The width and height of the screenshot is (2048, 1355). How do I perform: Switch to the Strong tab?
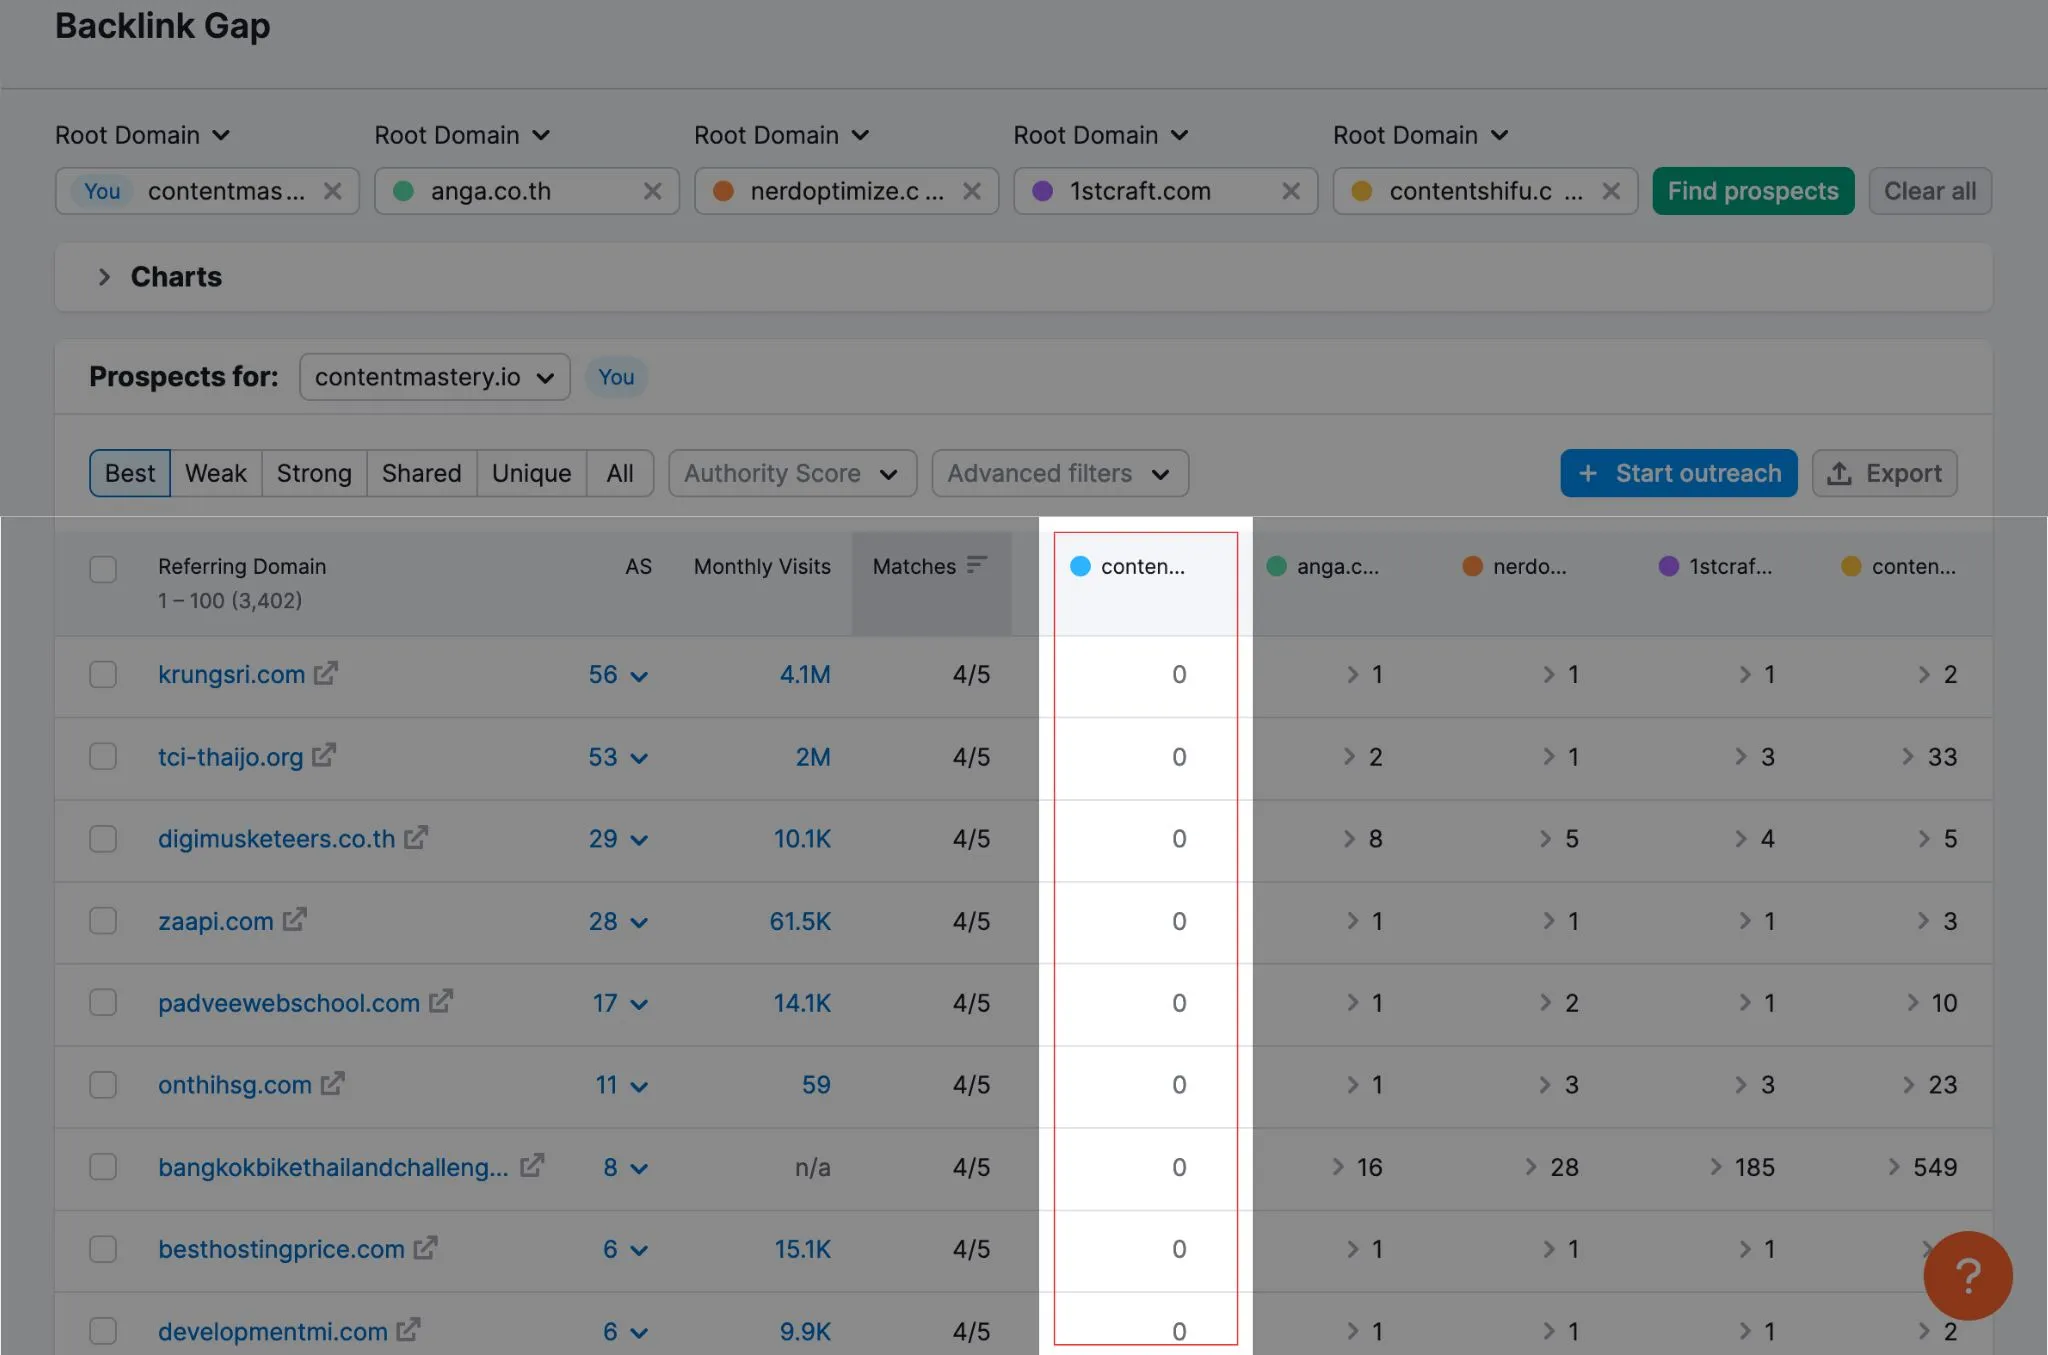314,473
